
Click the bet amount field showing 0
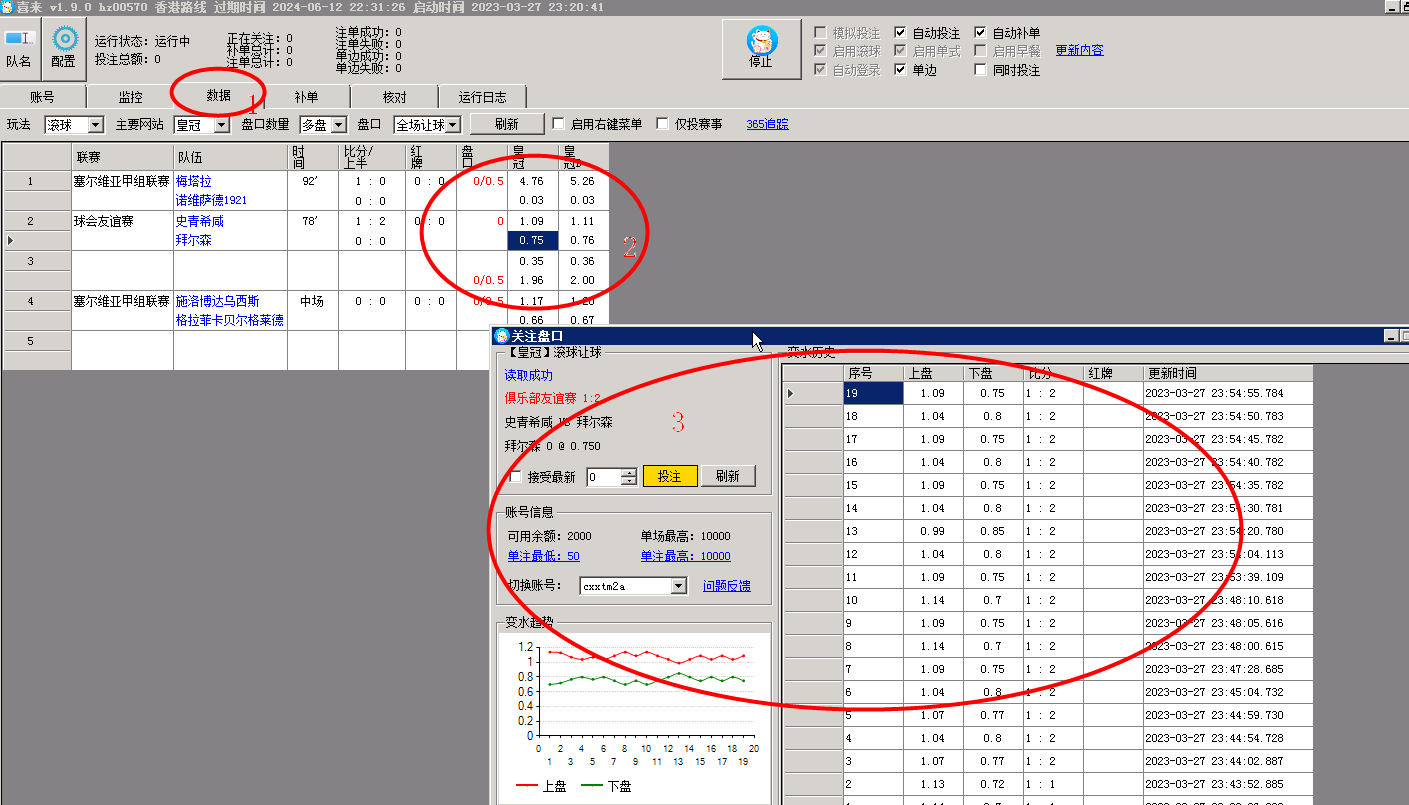point(603,477)
